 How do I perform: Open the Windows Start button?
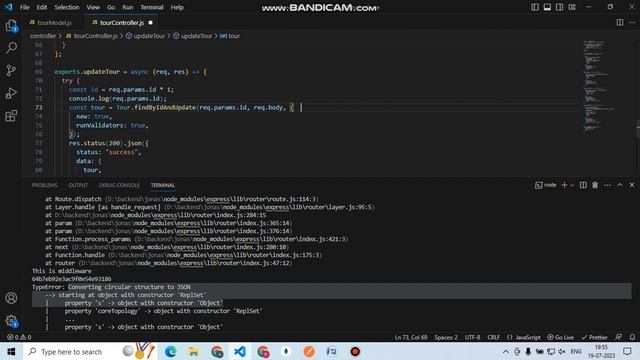(x=11, y=351)
